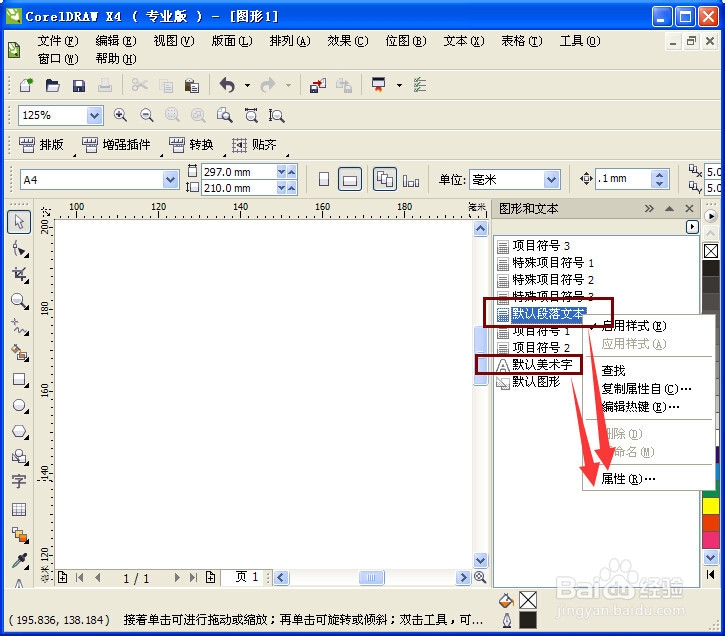Save the document with the floppy disk icon
Viewport: 725px width, 636px height.
79,86
